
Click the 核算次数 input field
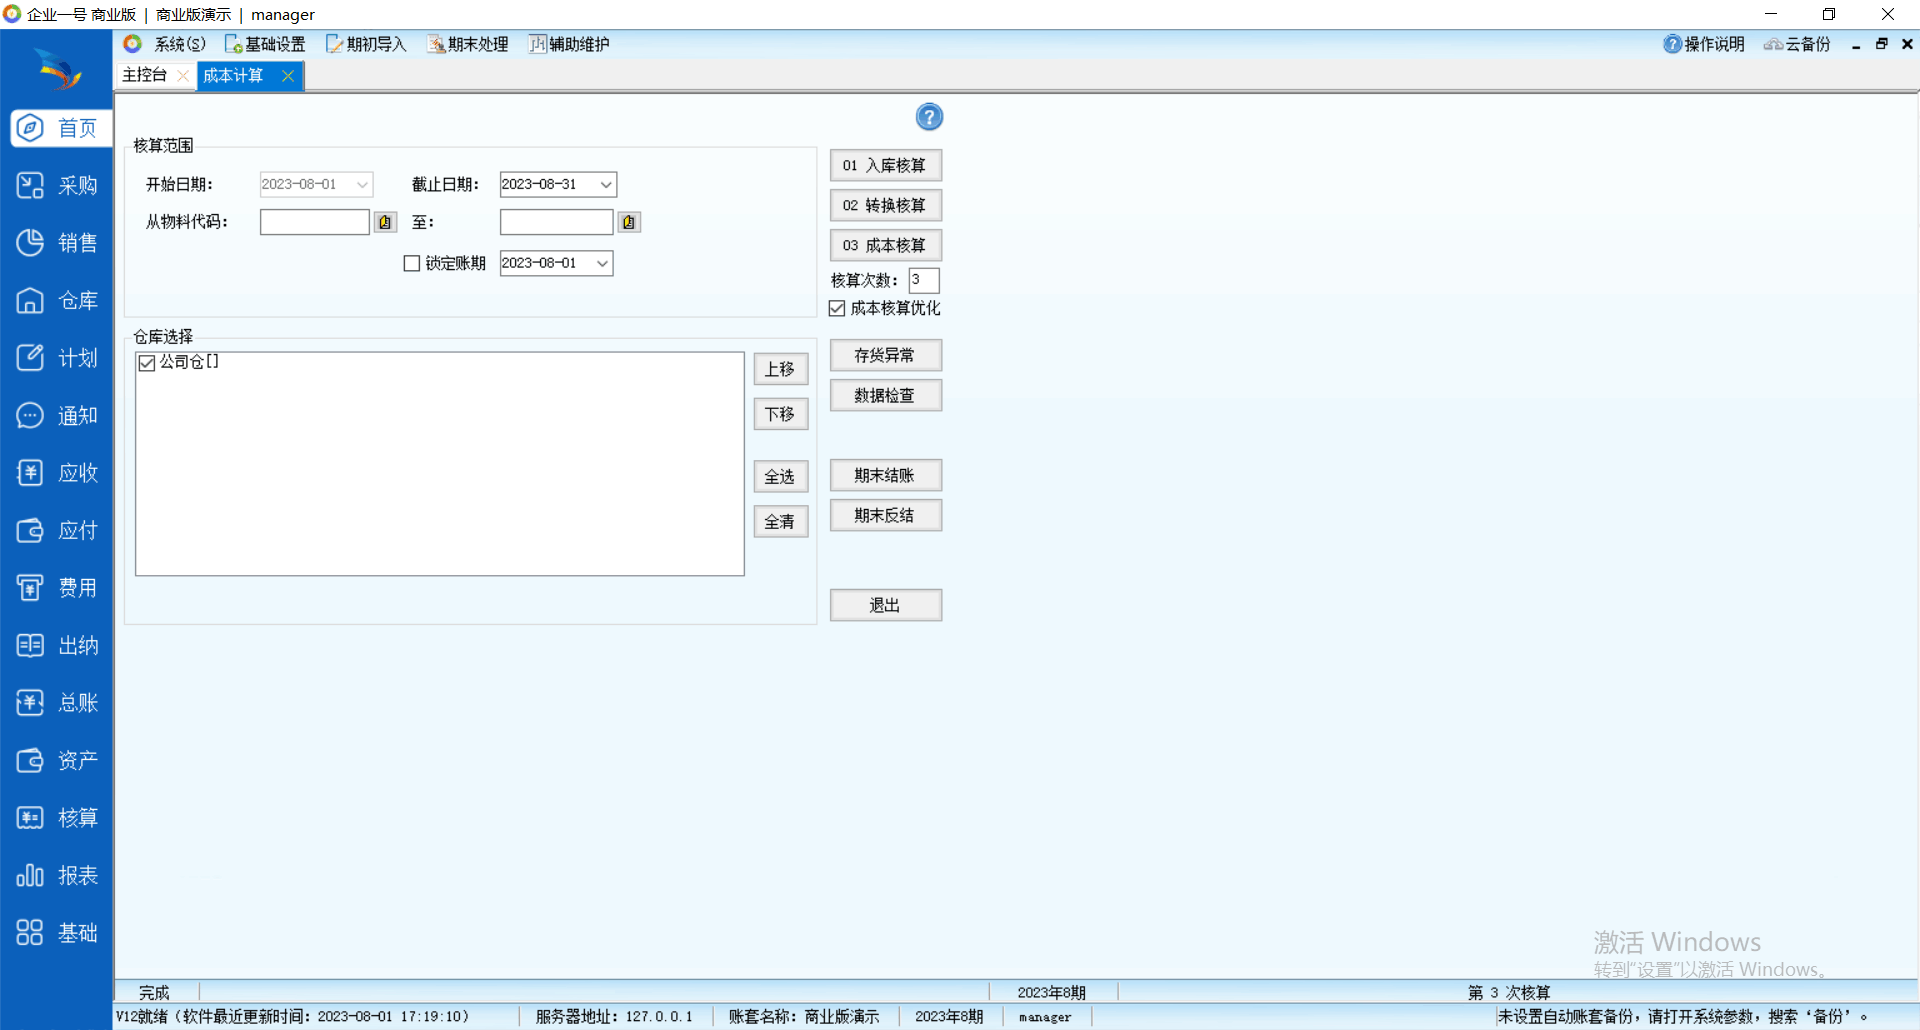pyautogui.click(x=923, y=280)
